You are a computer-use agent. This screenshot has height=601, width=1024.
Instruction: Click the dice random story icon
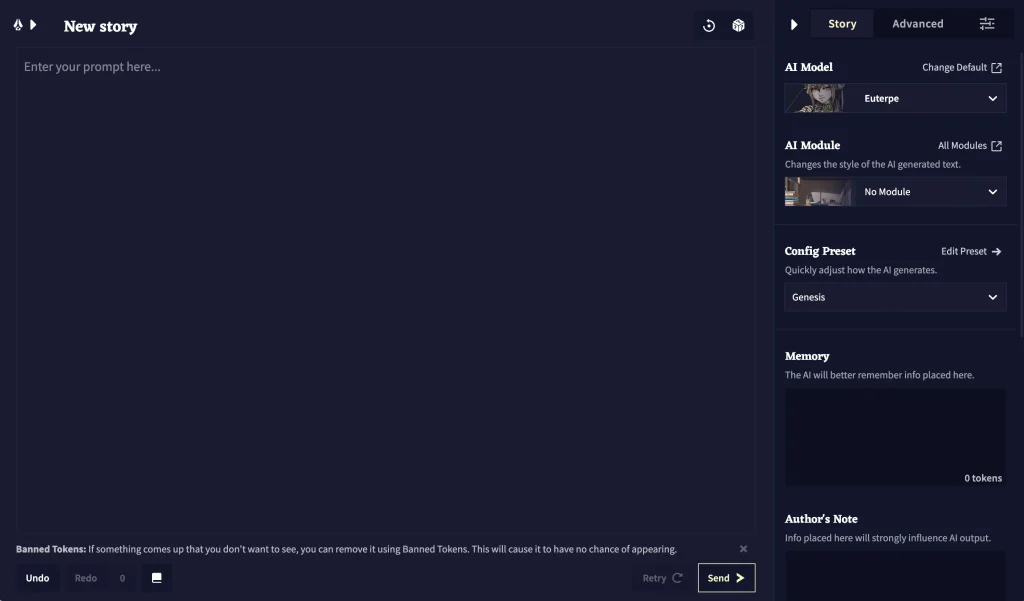pos(738,26)
